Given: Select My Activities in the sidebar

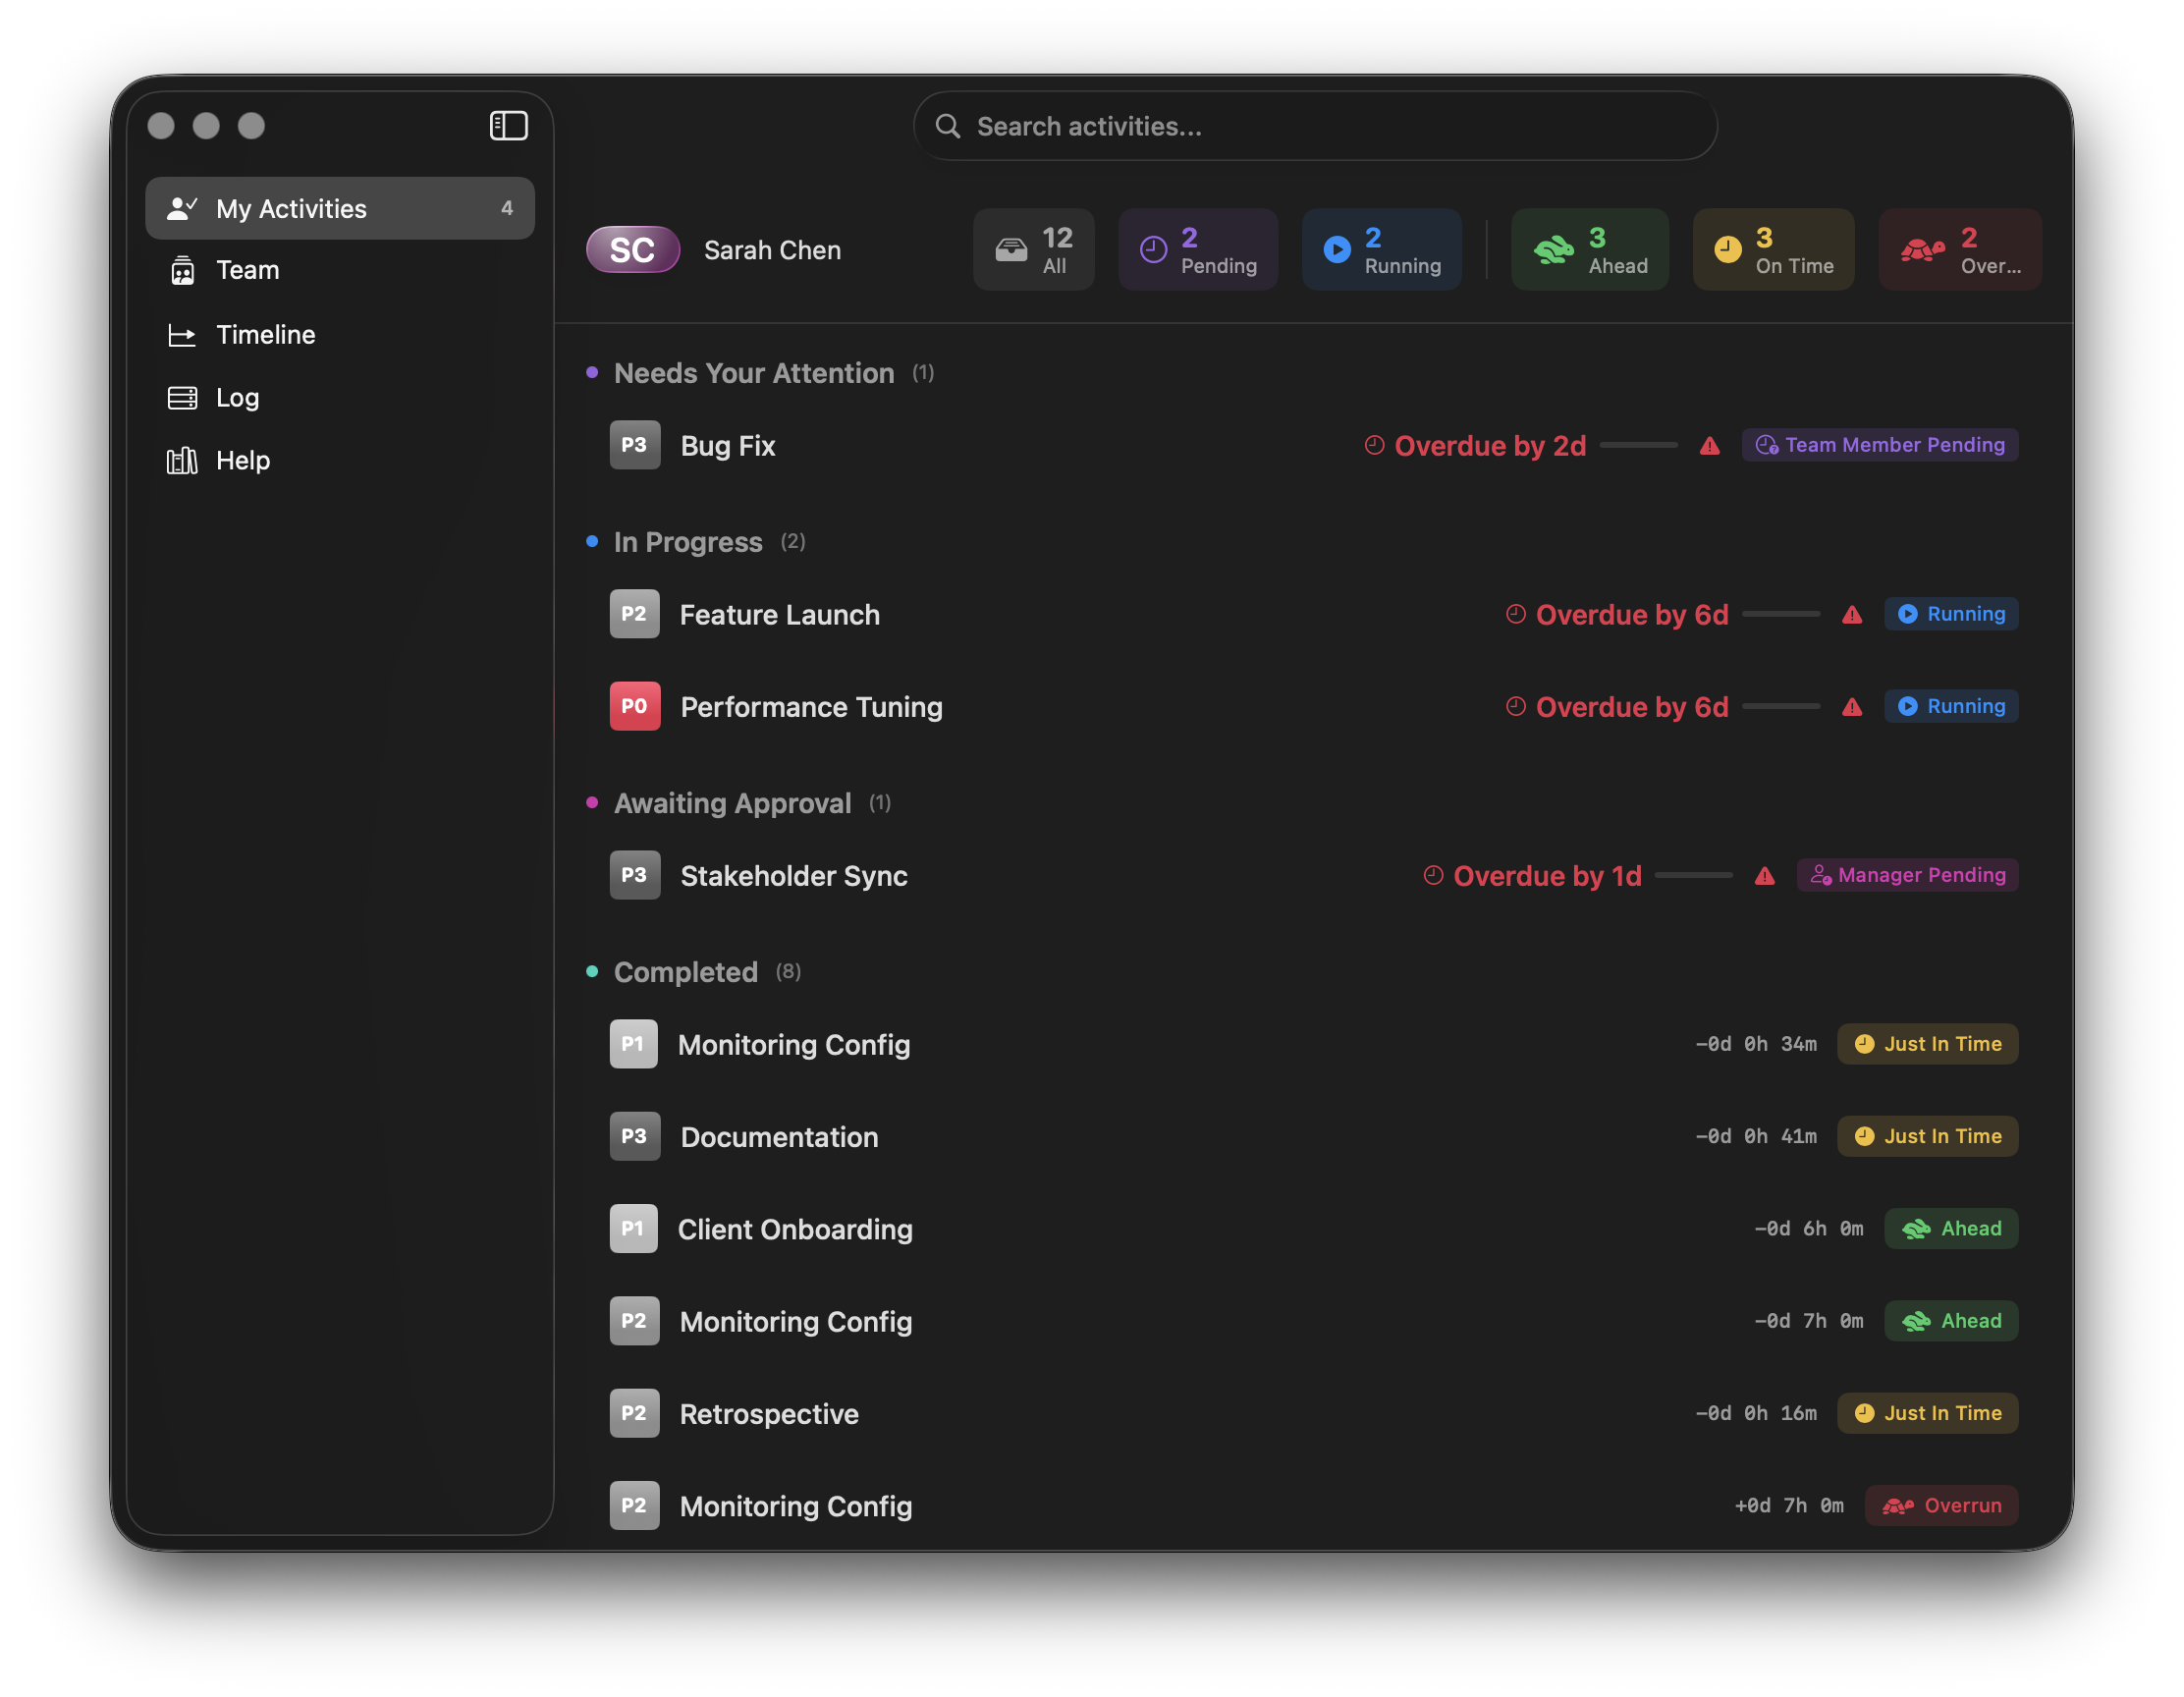Looking at the screenshot, I should (292, 208).
